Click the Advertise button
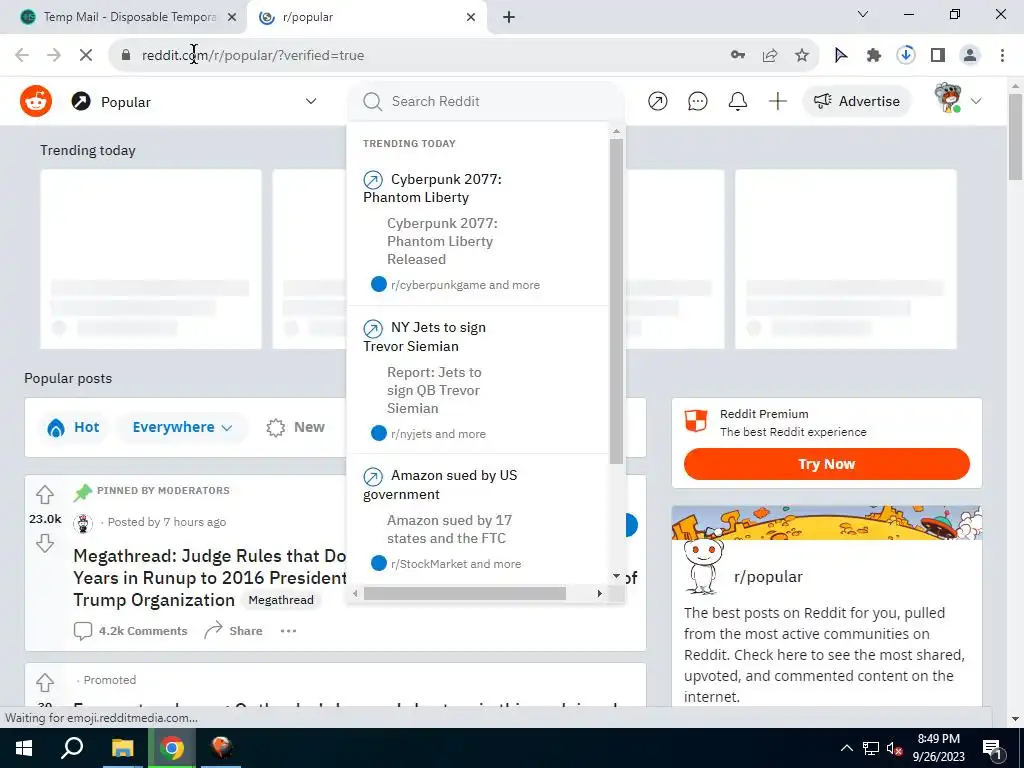Screen dimensions: 1024x768 coord(856,101)
